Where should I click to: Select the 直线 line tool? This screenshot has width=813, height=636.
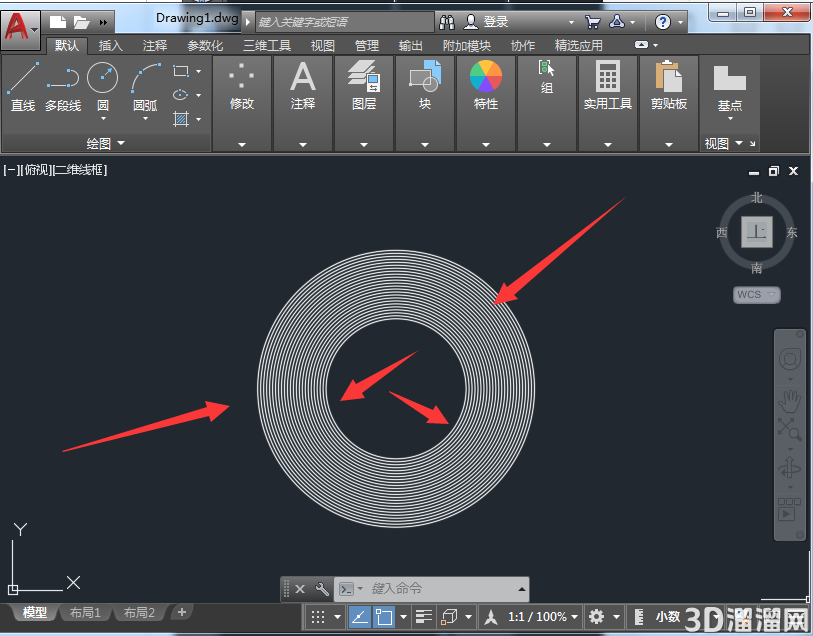[23, 87]
